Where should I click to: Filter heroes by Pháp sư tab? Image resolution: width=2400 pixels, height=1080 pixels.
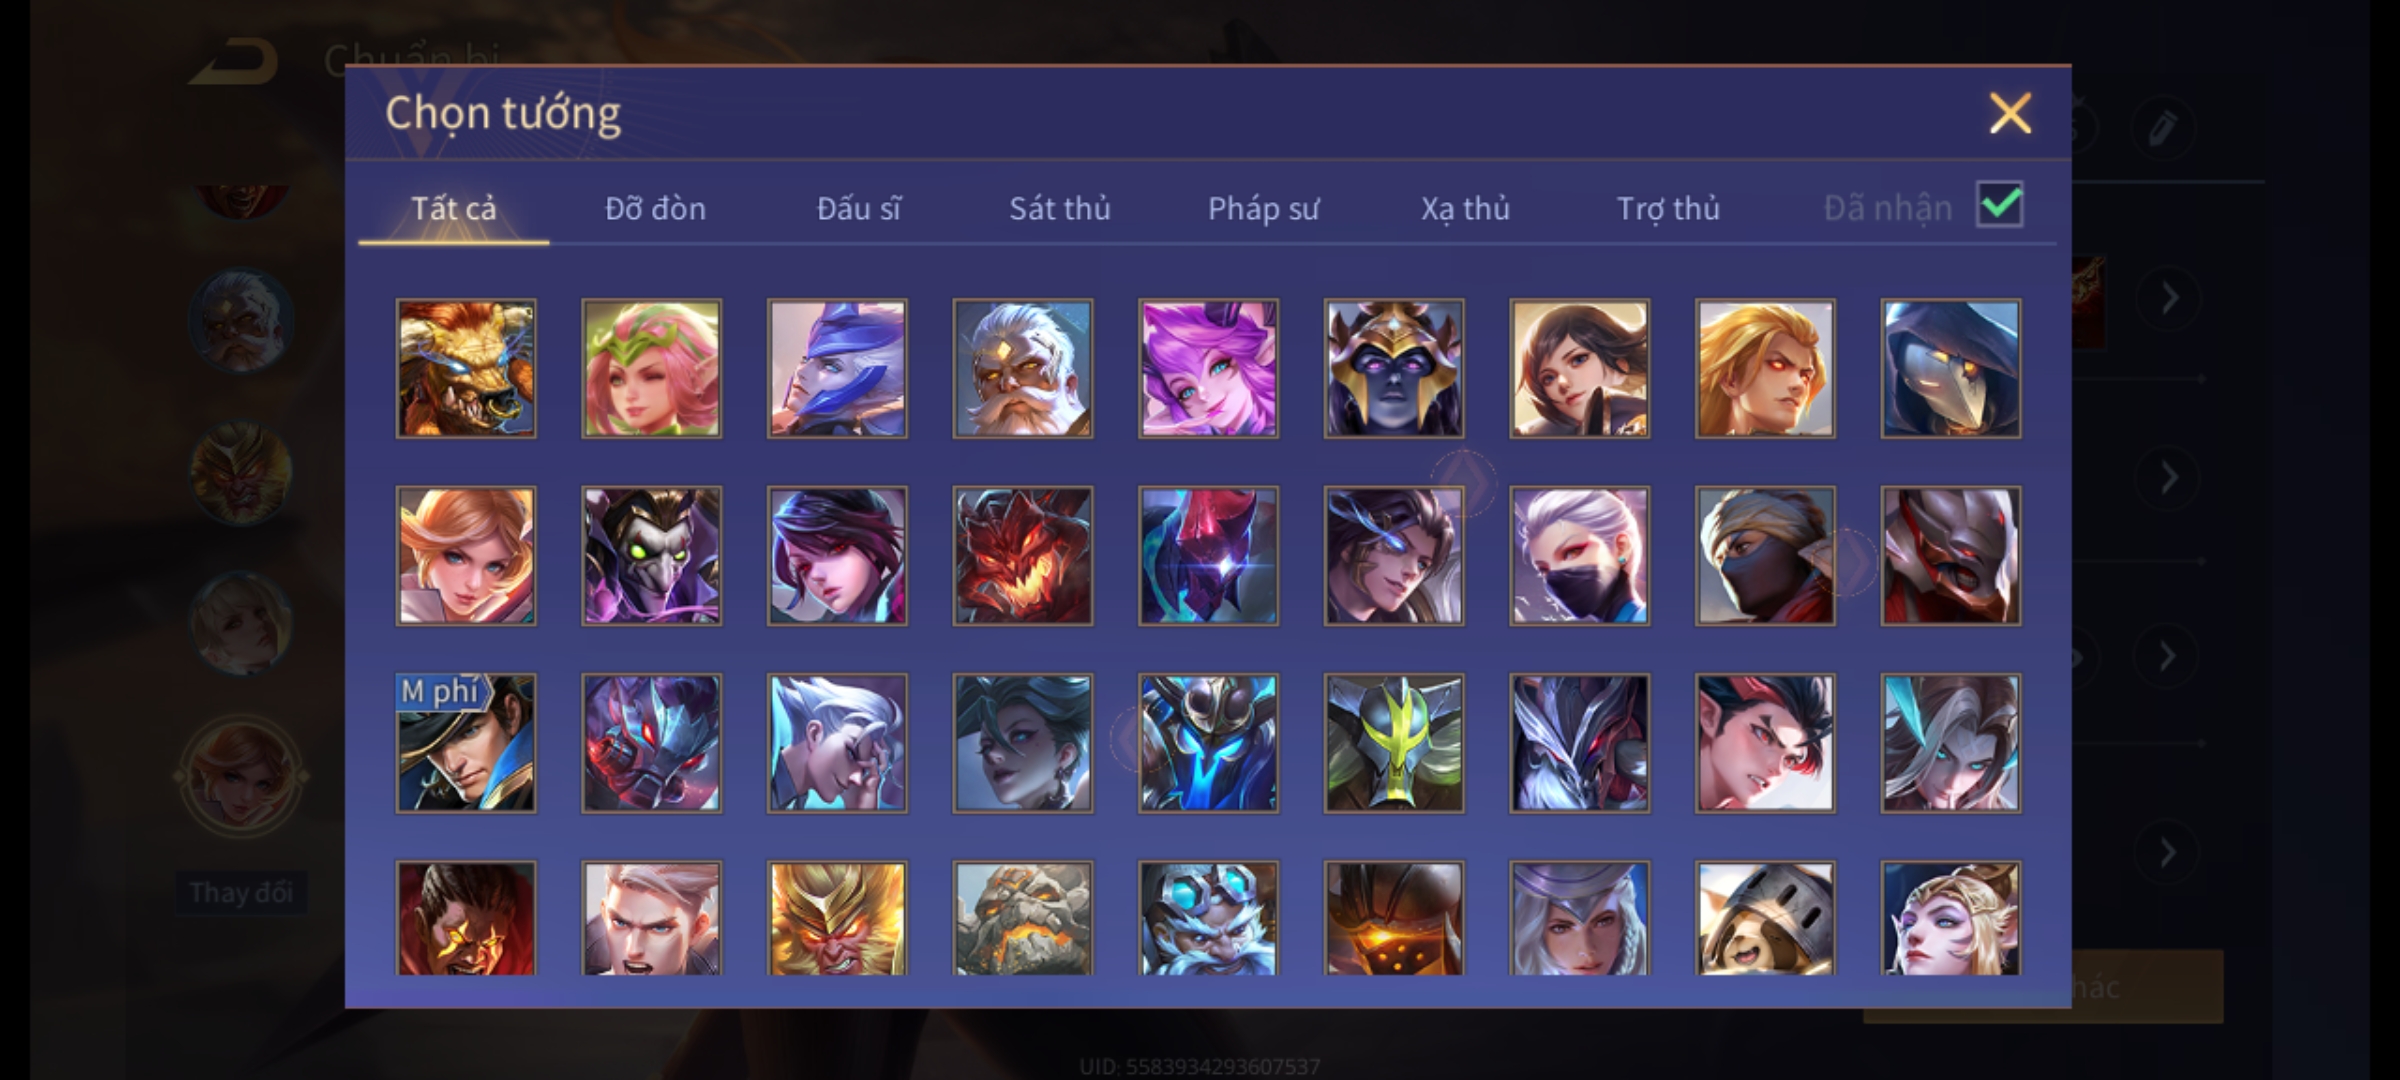coord(1264,208)
